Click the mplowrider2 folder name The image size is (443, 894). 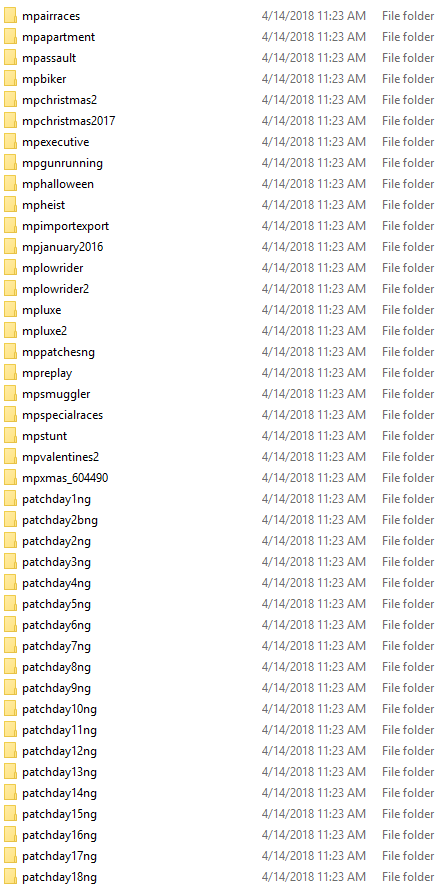pos(56,289)
